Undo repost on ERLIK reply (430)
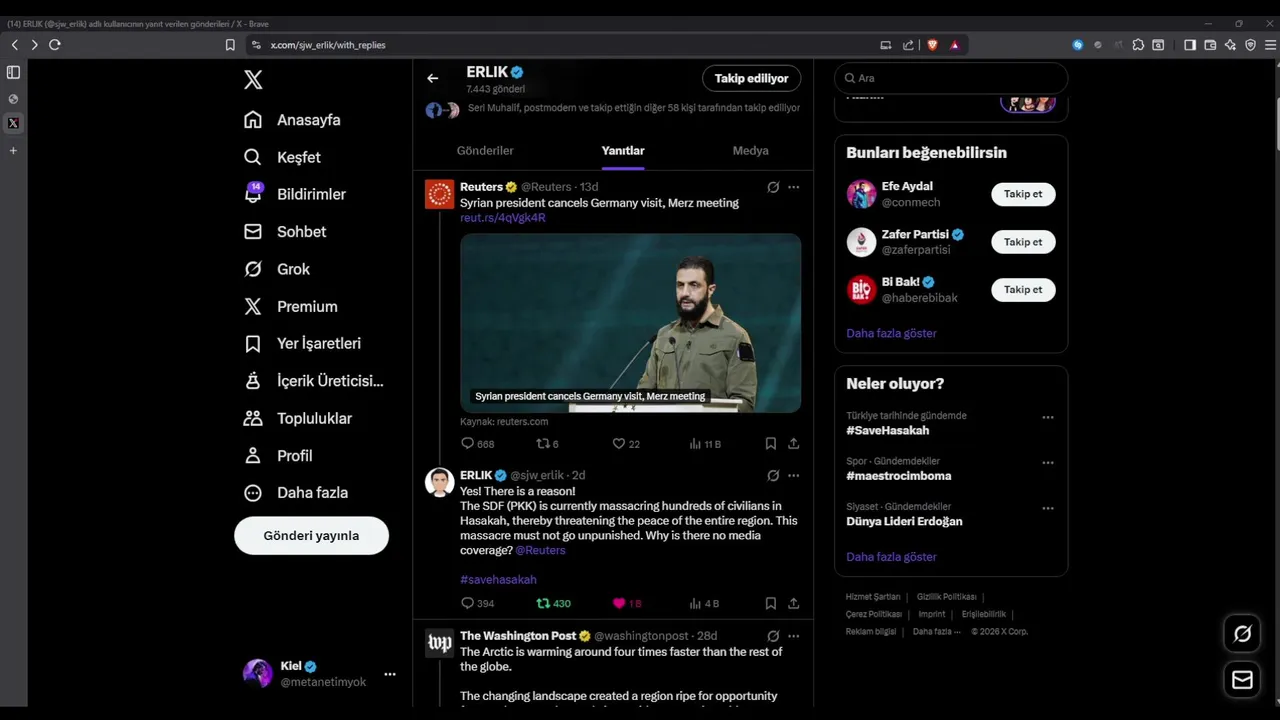Viewport: 1280px width, 720px height. [553, 603]
